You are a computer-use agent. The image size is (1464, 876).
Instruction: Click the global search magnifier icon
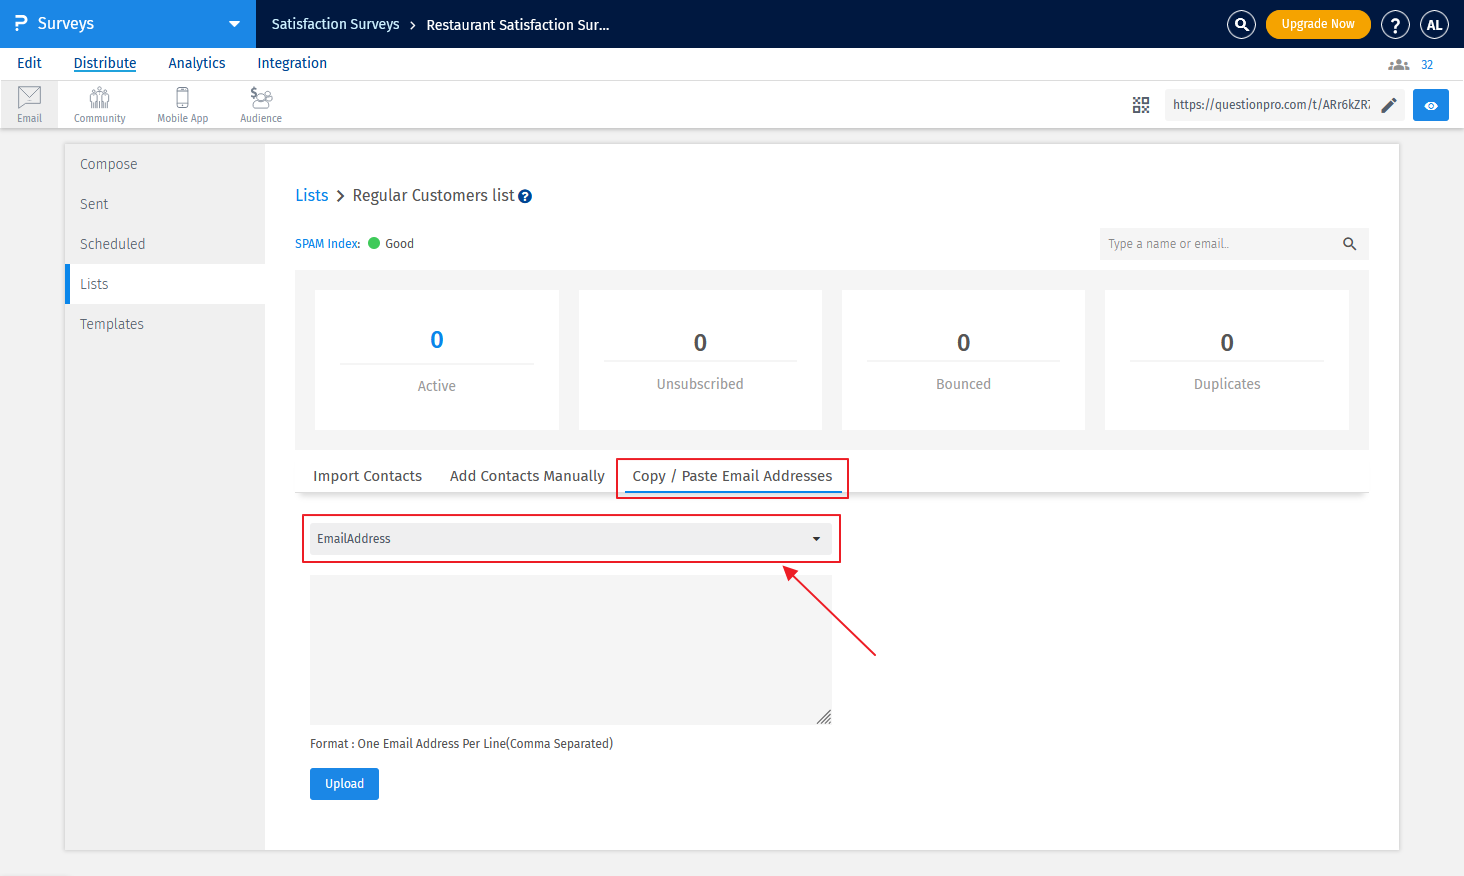(1241, 24)
